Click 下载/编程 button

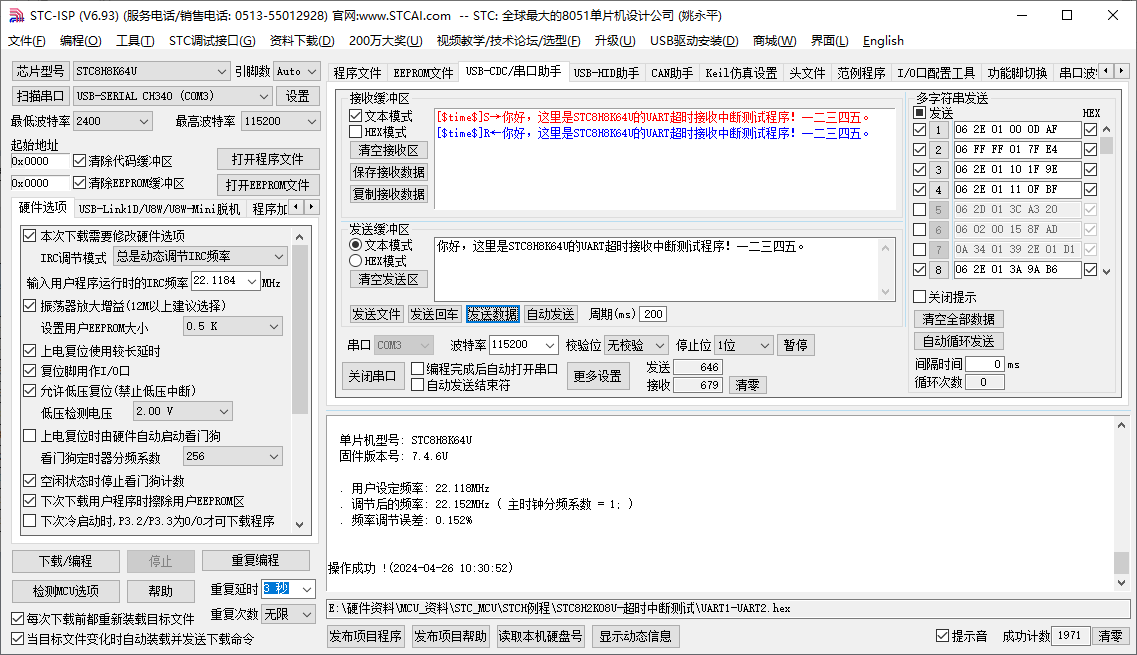point(65,561)
